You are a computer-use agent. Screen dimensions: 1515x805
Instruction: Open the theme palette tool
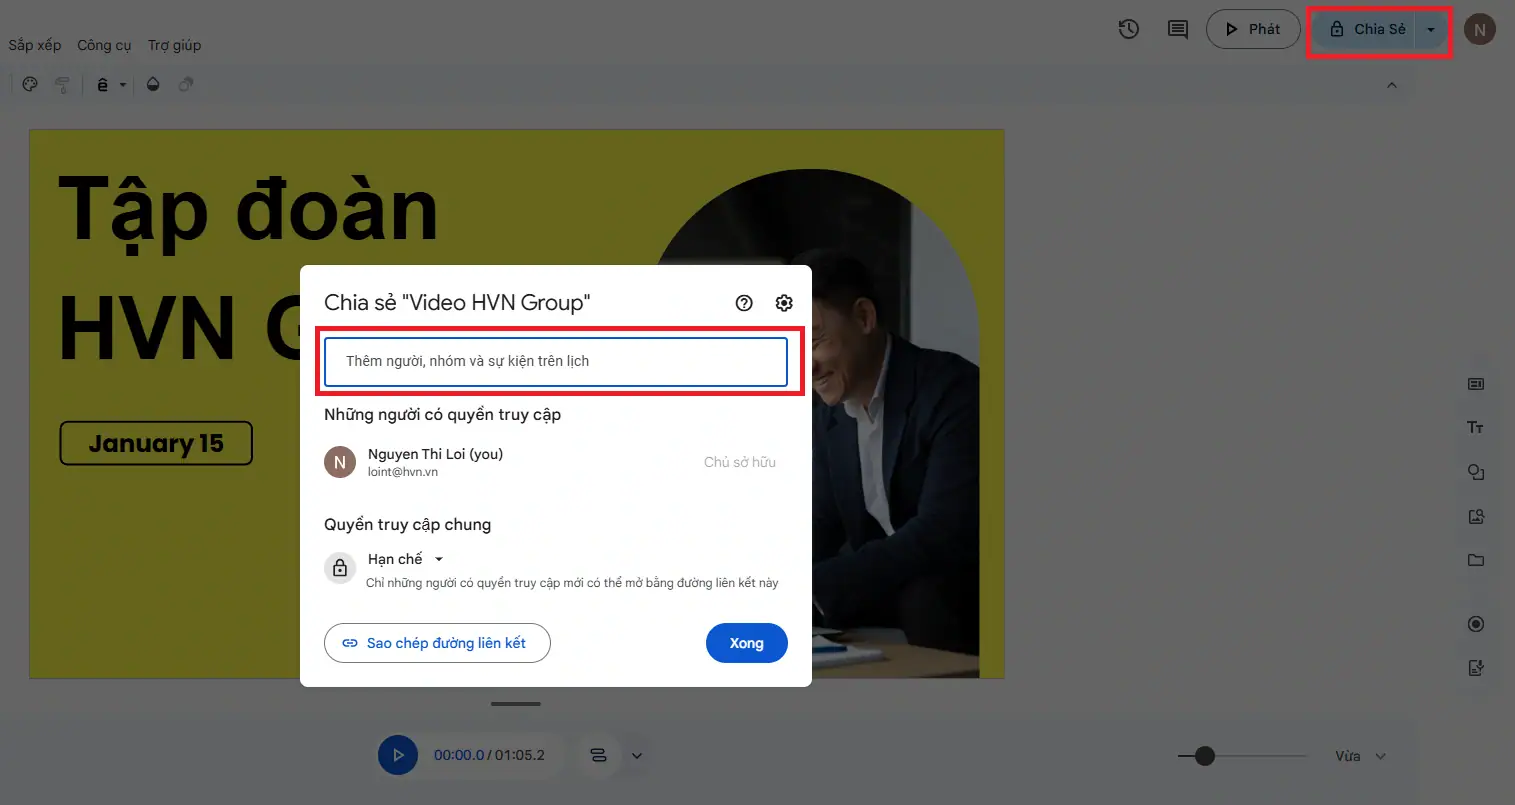pos(30,85)
